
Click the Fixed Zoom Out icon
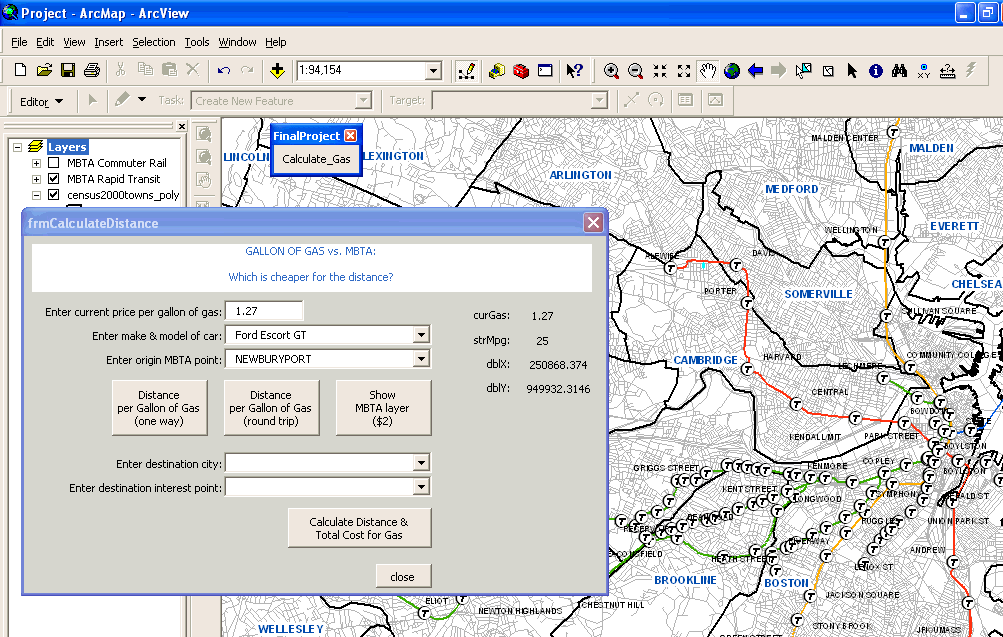pyautogui.click(x=684, y=70)
